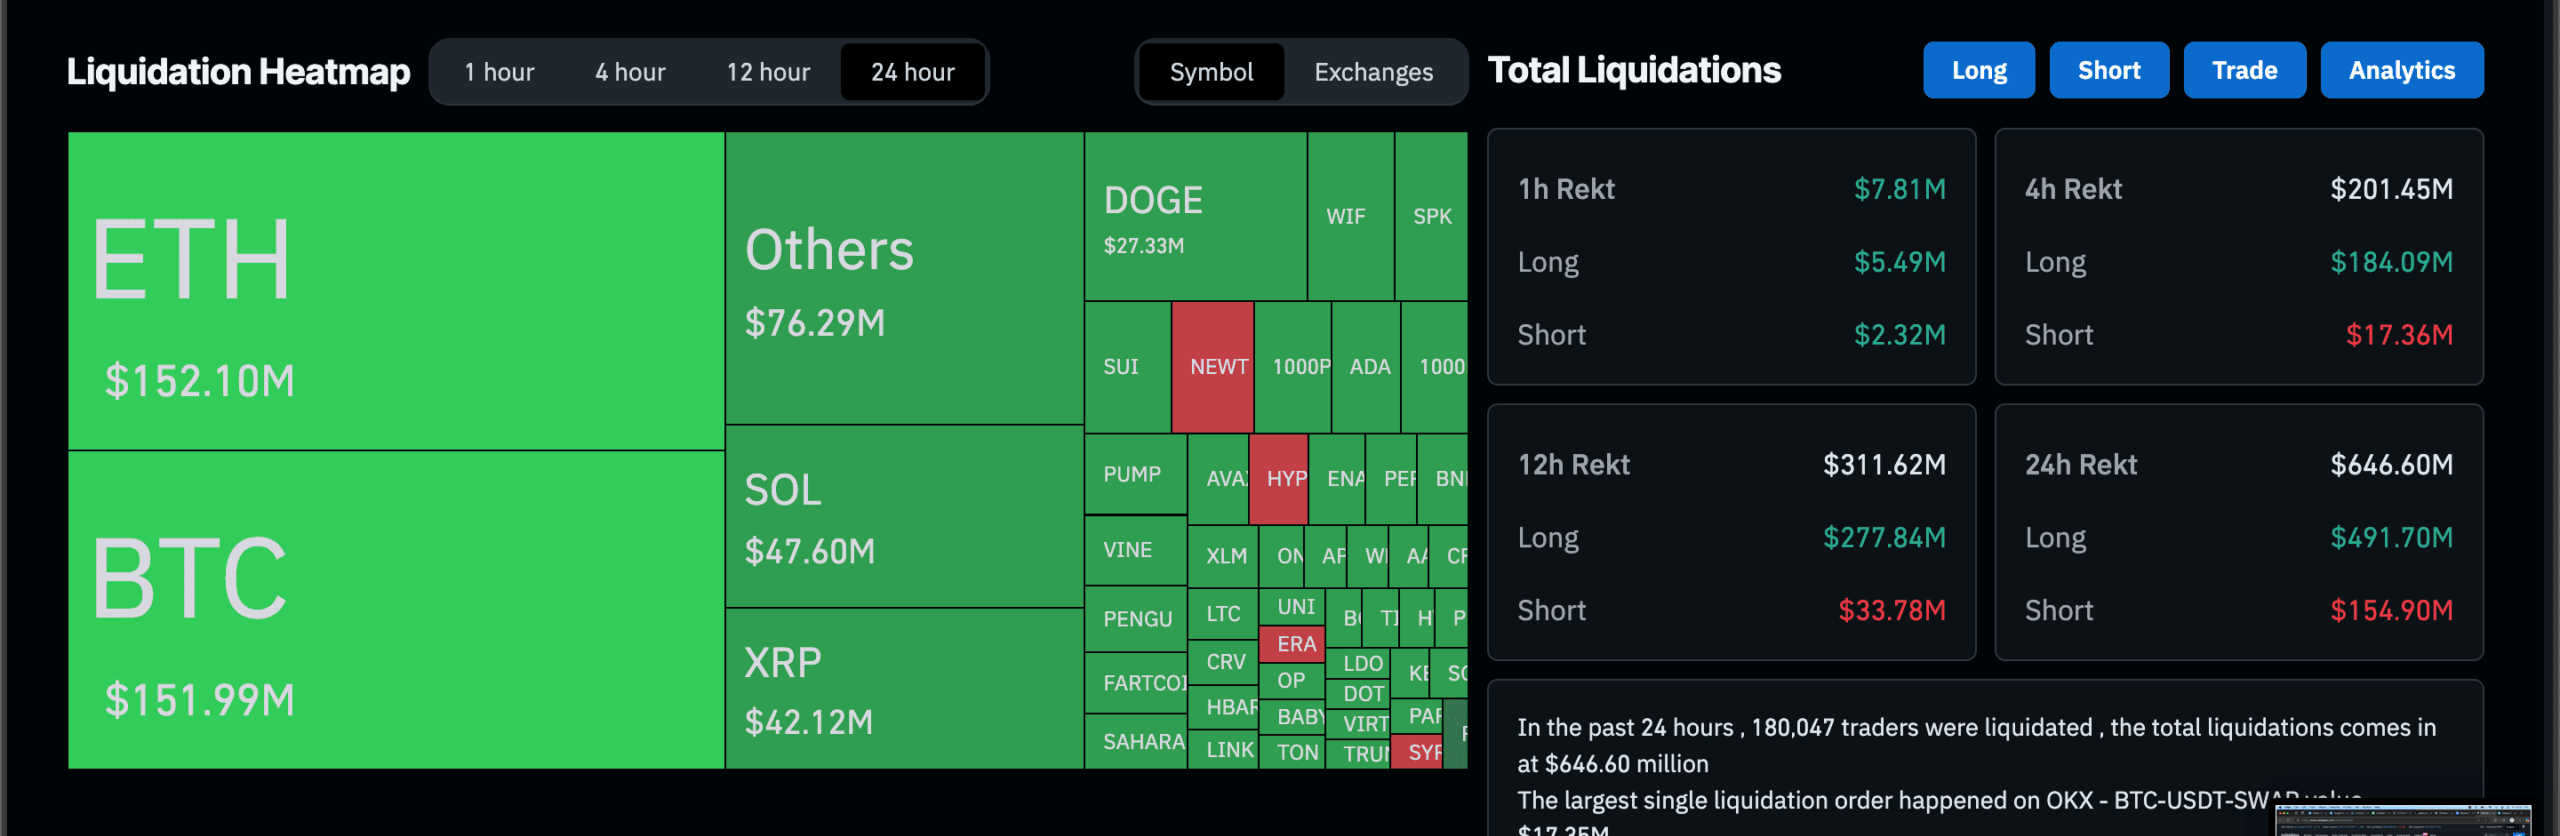Viewport: 2560px width, 836px height.
Task: Click the red ERA tile
Action: click(1292, 644)
